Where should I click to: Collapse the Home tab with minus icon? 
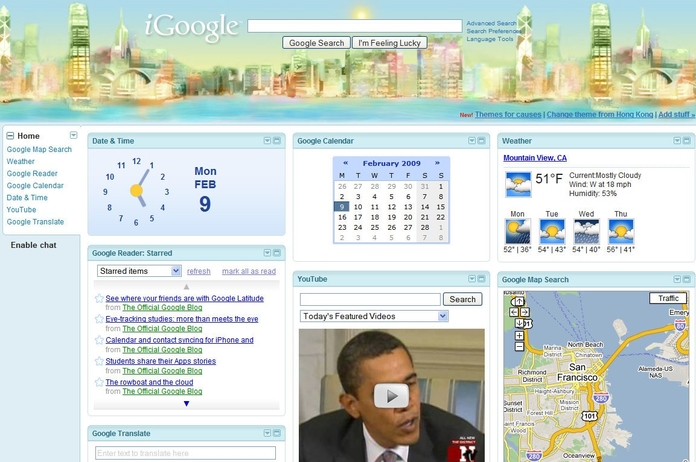[10, 136]
